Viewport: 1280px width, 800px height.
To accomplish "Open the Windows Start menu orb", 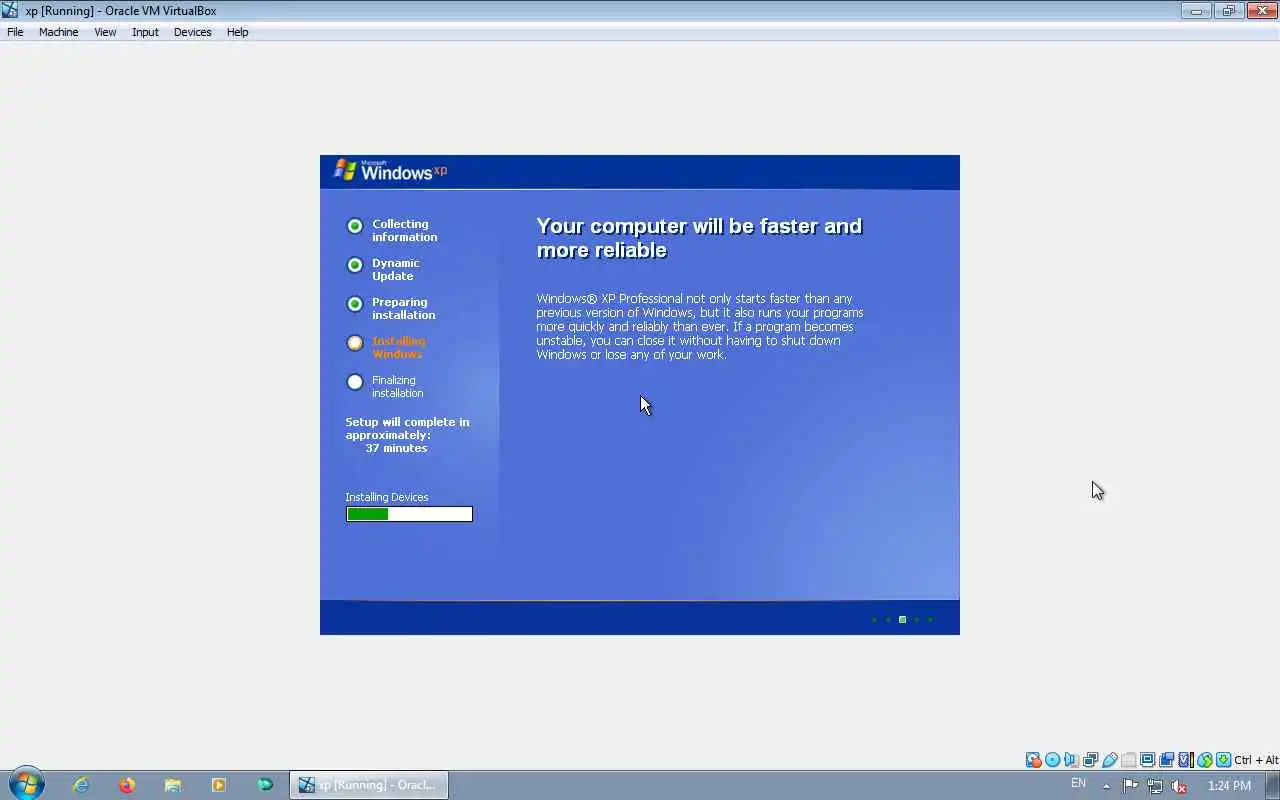I will tap(26, 784).
